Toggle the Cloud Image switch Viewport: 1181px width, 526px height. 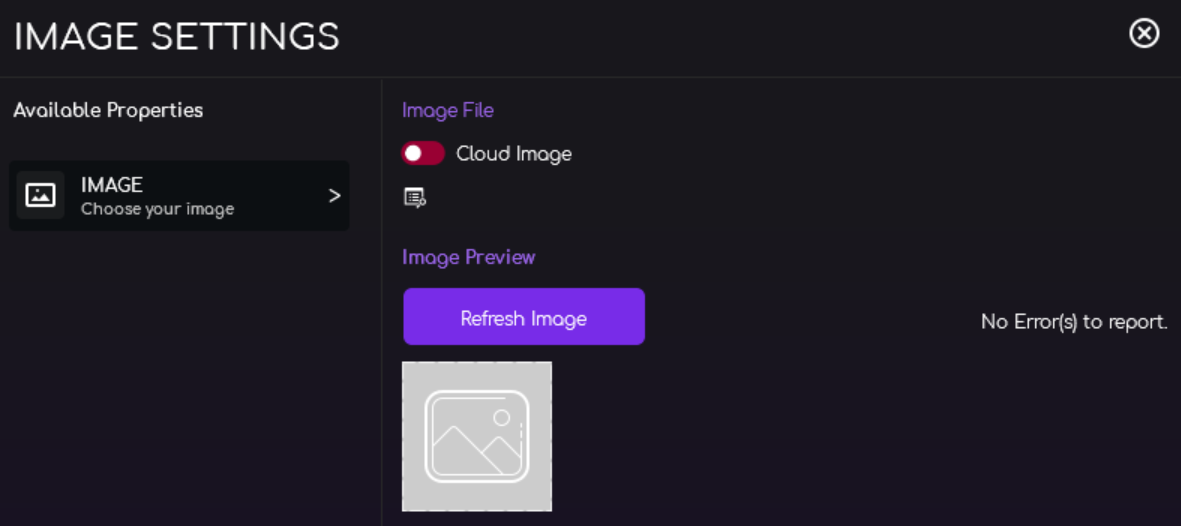423,154
